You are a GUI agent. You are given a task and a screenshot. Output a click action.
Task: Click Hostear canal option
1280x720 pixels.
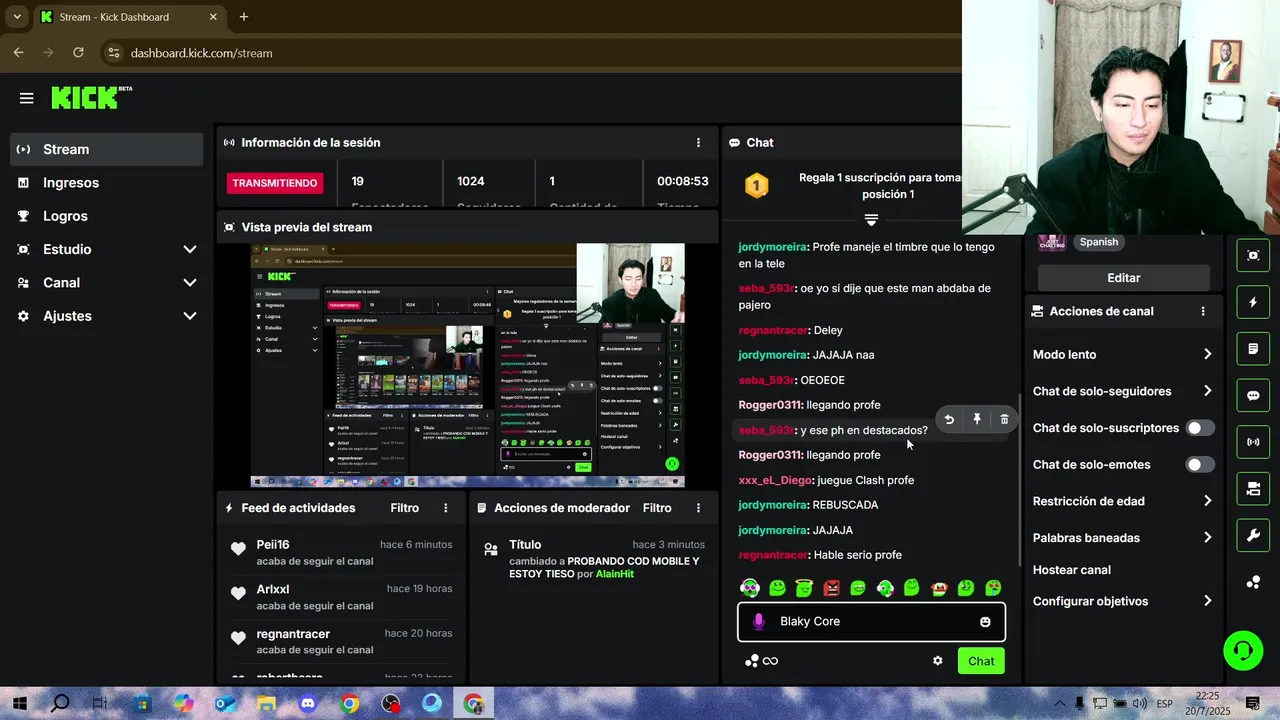tap(1072, 570)
